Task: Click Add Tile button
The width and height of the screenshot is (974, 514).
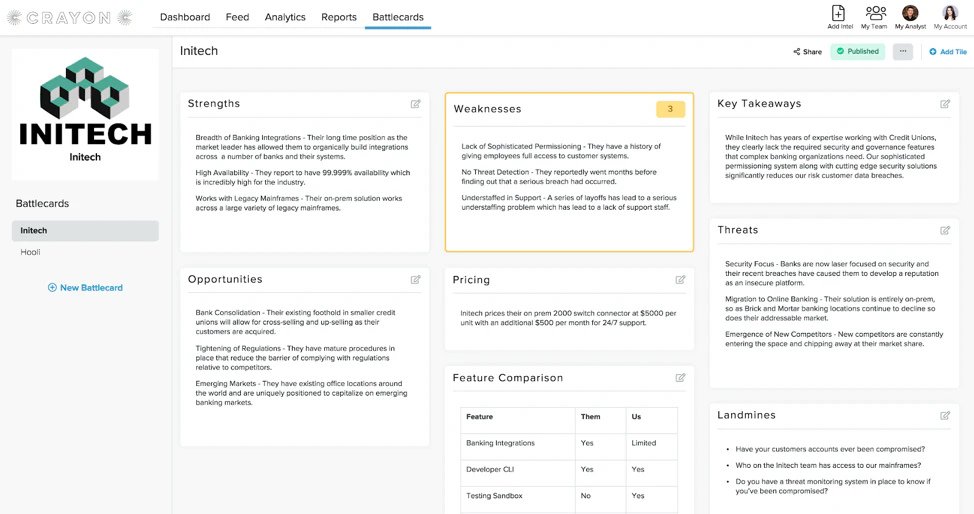Action: point(948,52)
